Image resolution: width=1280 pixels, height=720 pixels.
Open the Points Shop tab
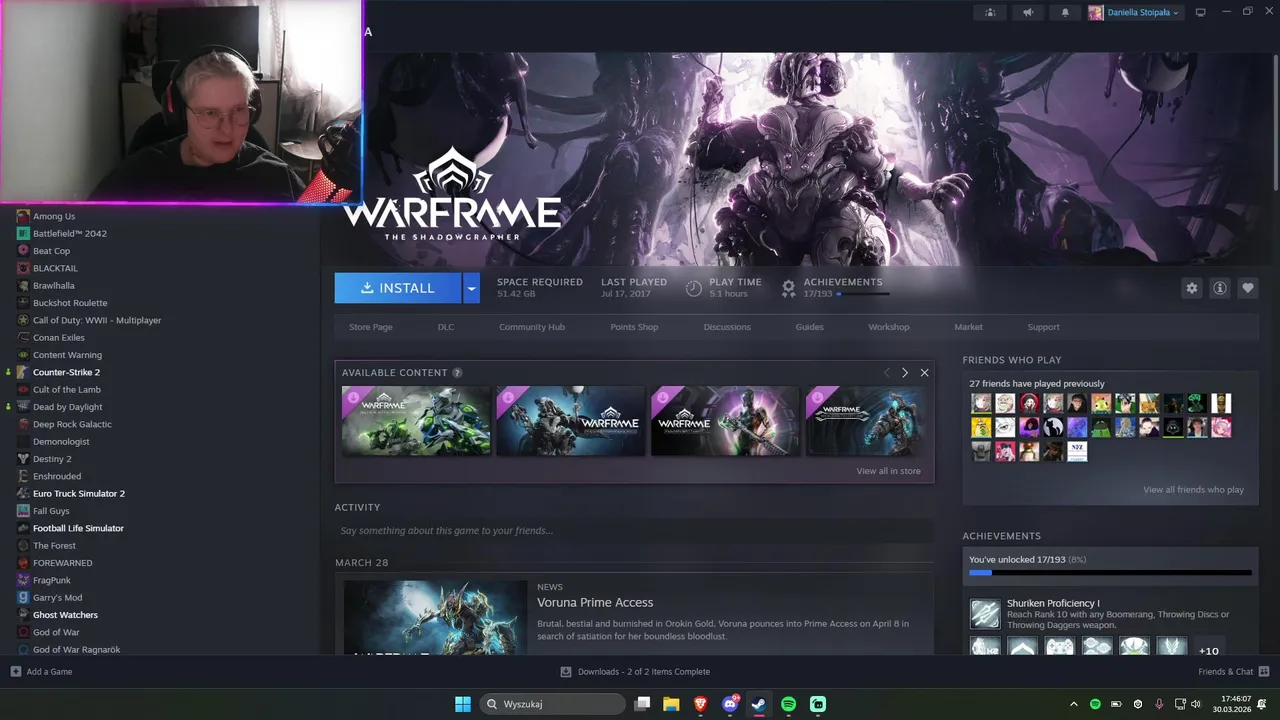(634, 327)
